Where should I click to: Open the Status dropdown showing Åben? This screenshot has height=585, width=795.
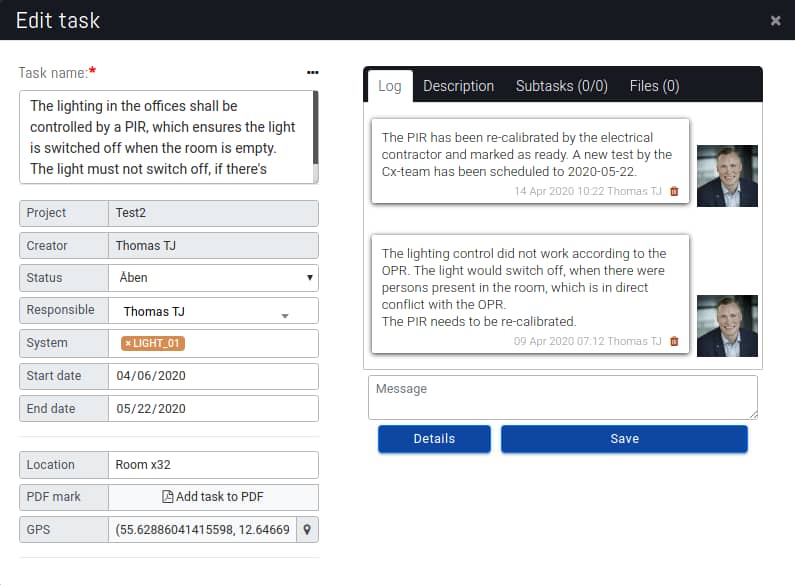pyautogui.click(x=213, y=278)
